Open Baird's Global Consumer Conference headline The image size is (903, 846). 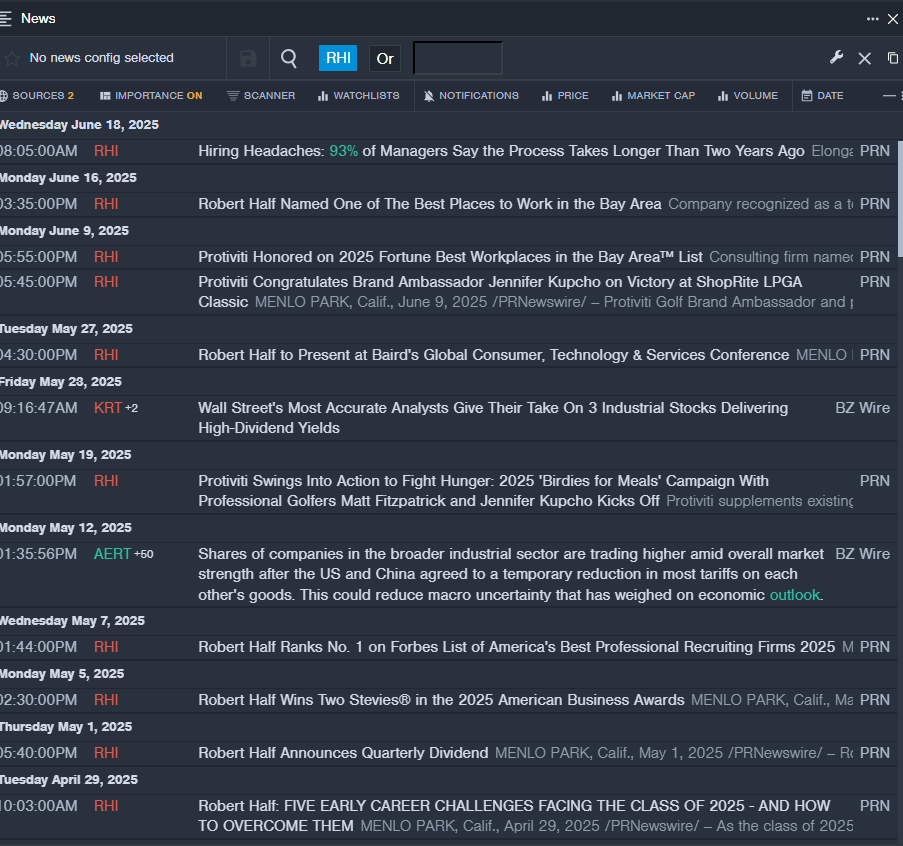tap(494, 355)
